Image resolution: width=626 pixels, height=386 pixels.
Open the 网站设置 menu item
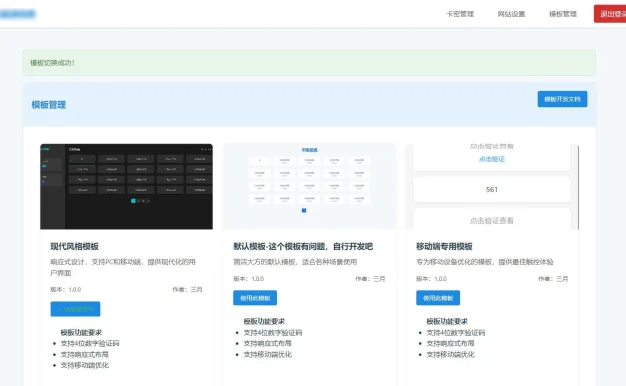click(511, 14)
